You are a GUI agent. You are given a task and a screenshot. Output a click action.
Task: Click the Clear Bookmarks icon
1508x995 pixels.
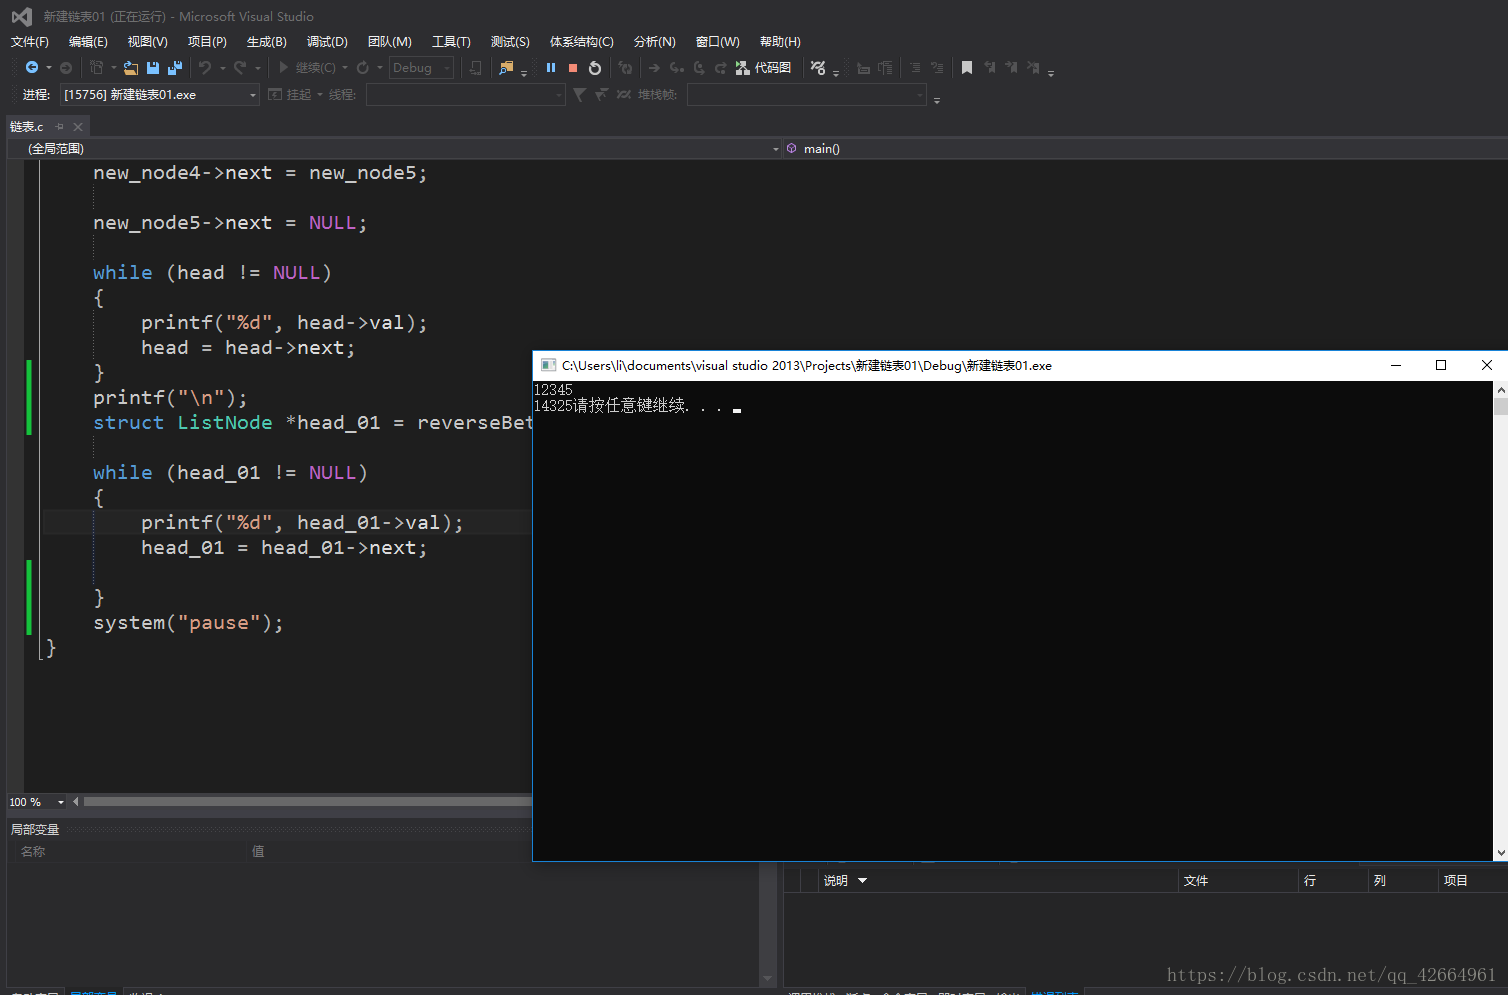tap(1033, 67)
